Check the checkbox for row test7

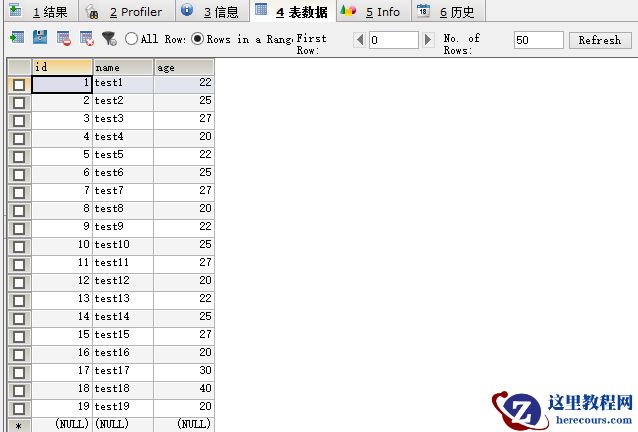(x=19, y=193)
